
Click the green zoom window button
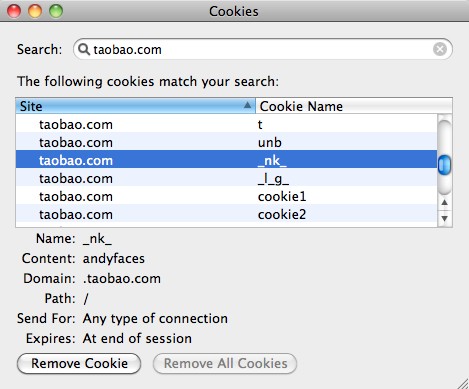[56, 11]
